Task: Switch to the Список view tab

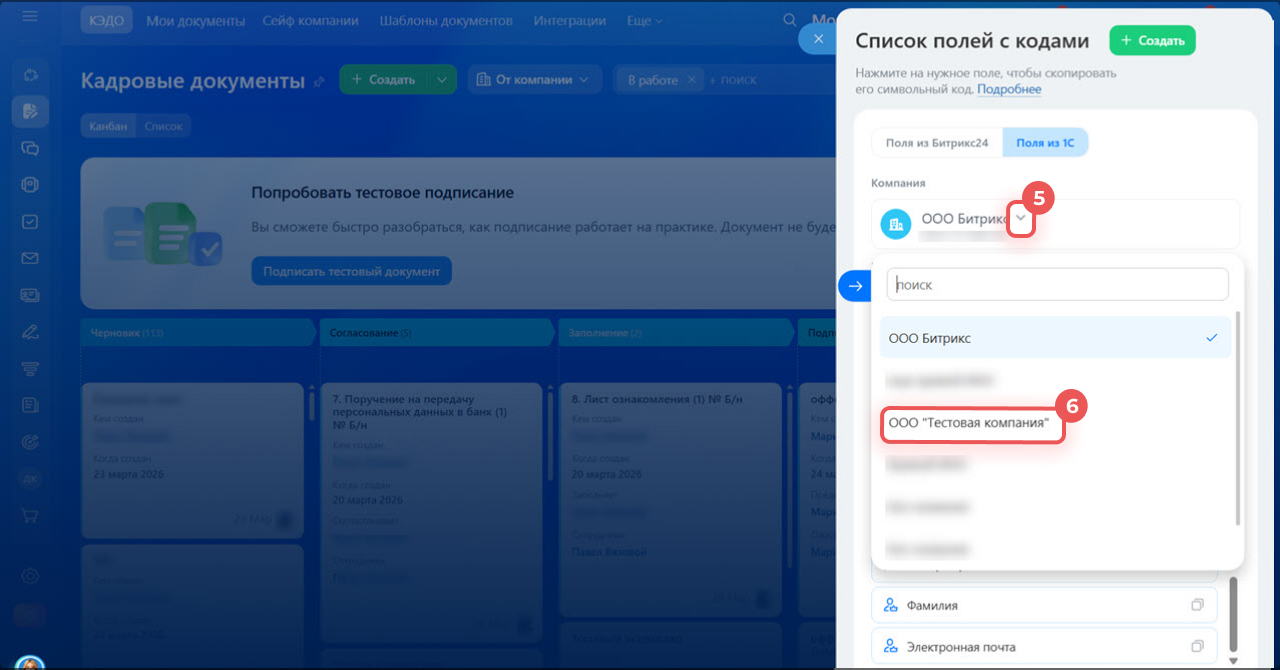Action: pyautogui.click(x=163, y=126)
